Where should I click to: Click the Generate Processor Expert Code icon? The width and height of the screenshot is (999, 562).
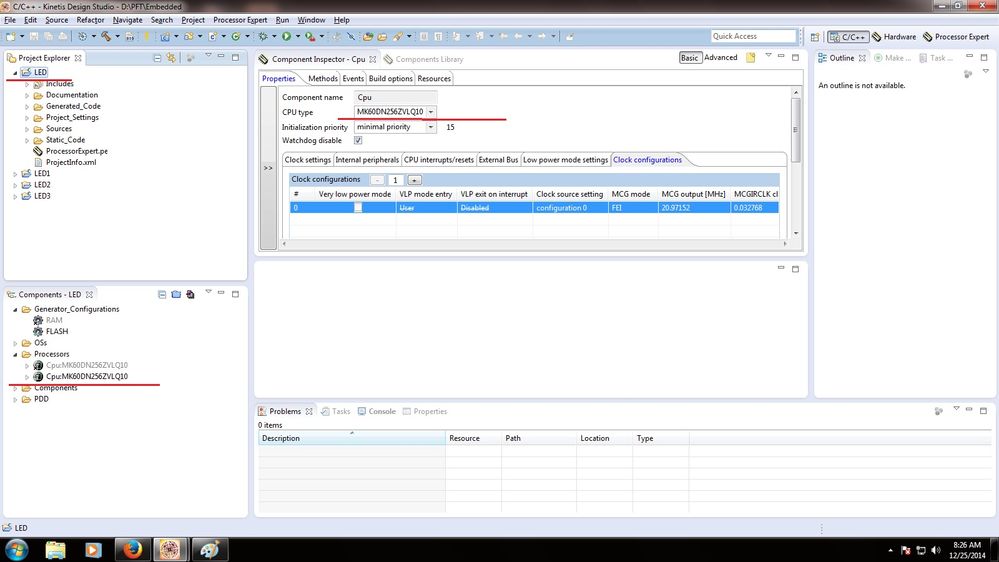click(x=190, y=294)
